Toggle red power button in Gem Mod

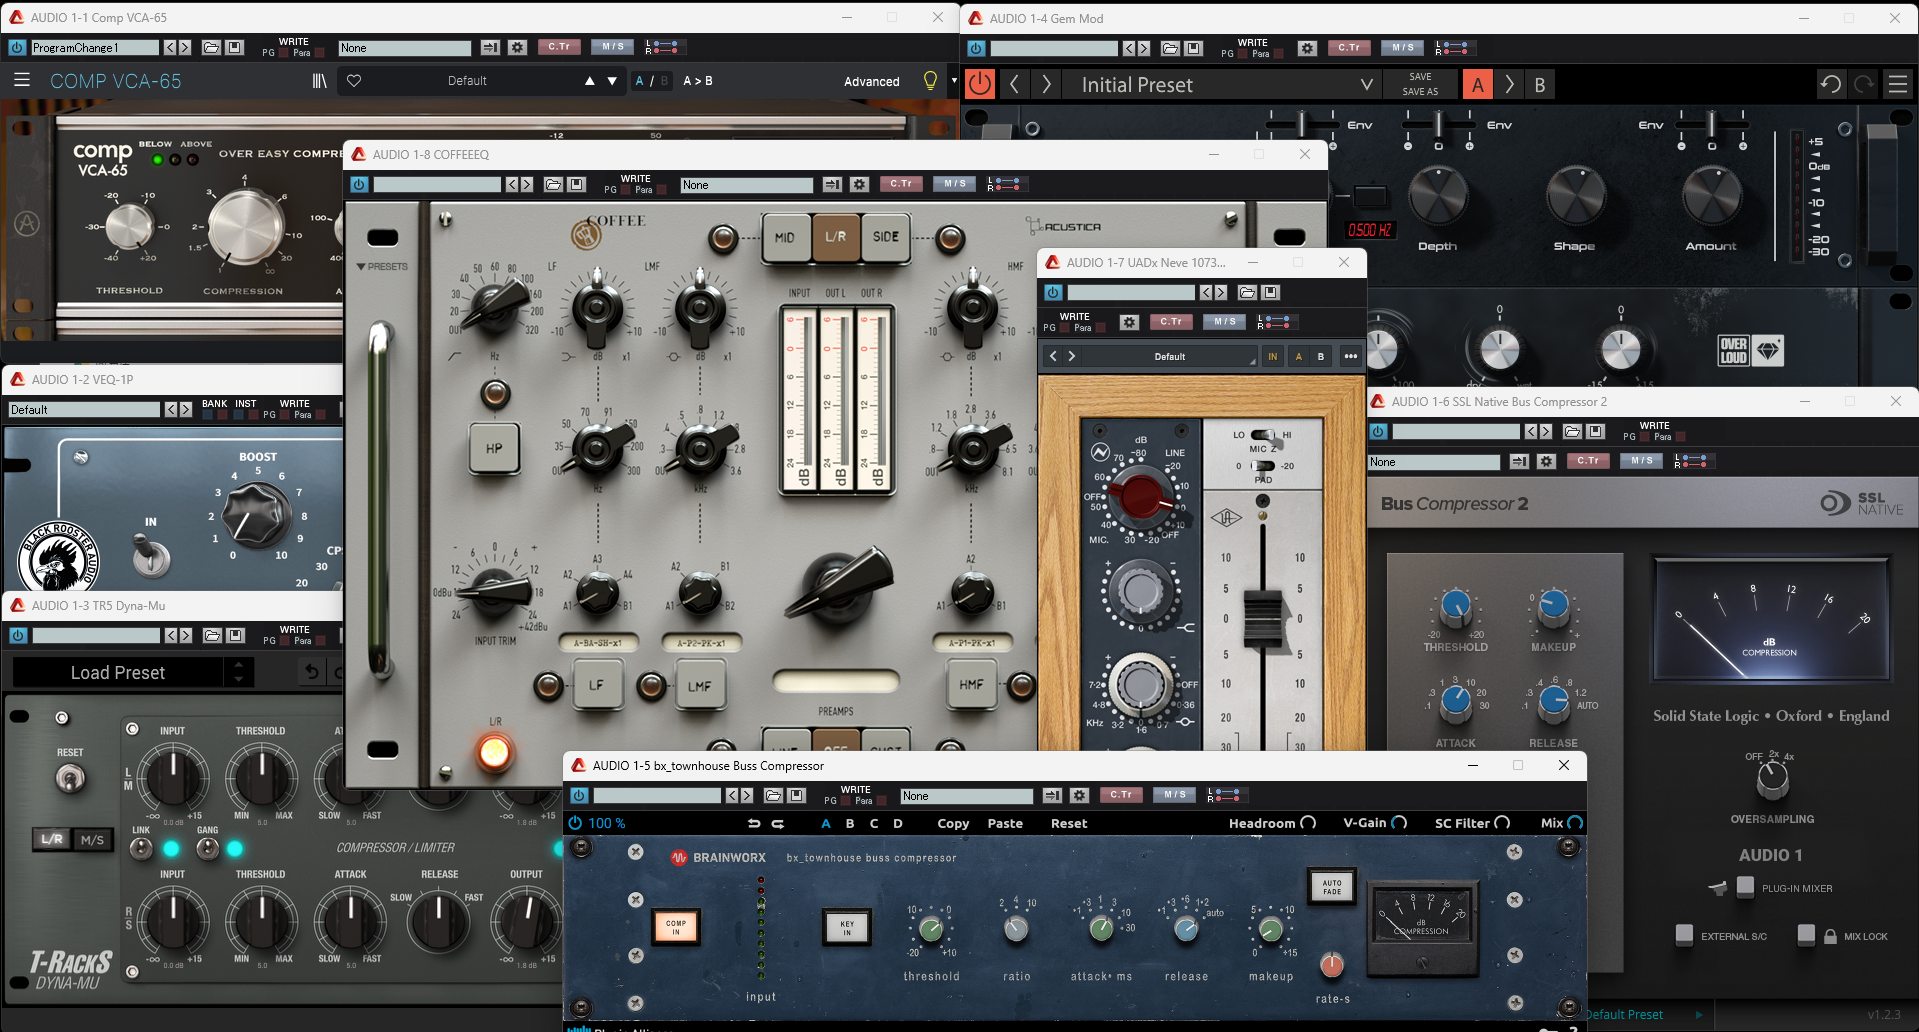pos(980,84)
